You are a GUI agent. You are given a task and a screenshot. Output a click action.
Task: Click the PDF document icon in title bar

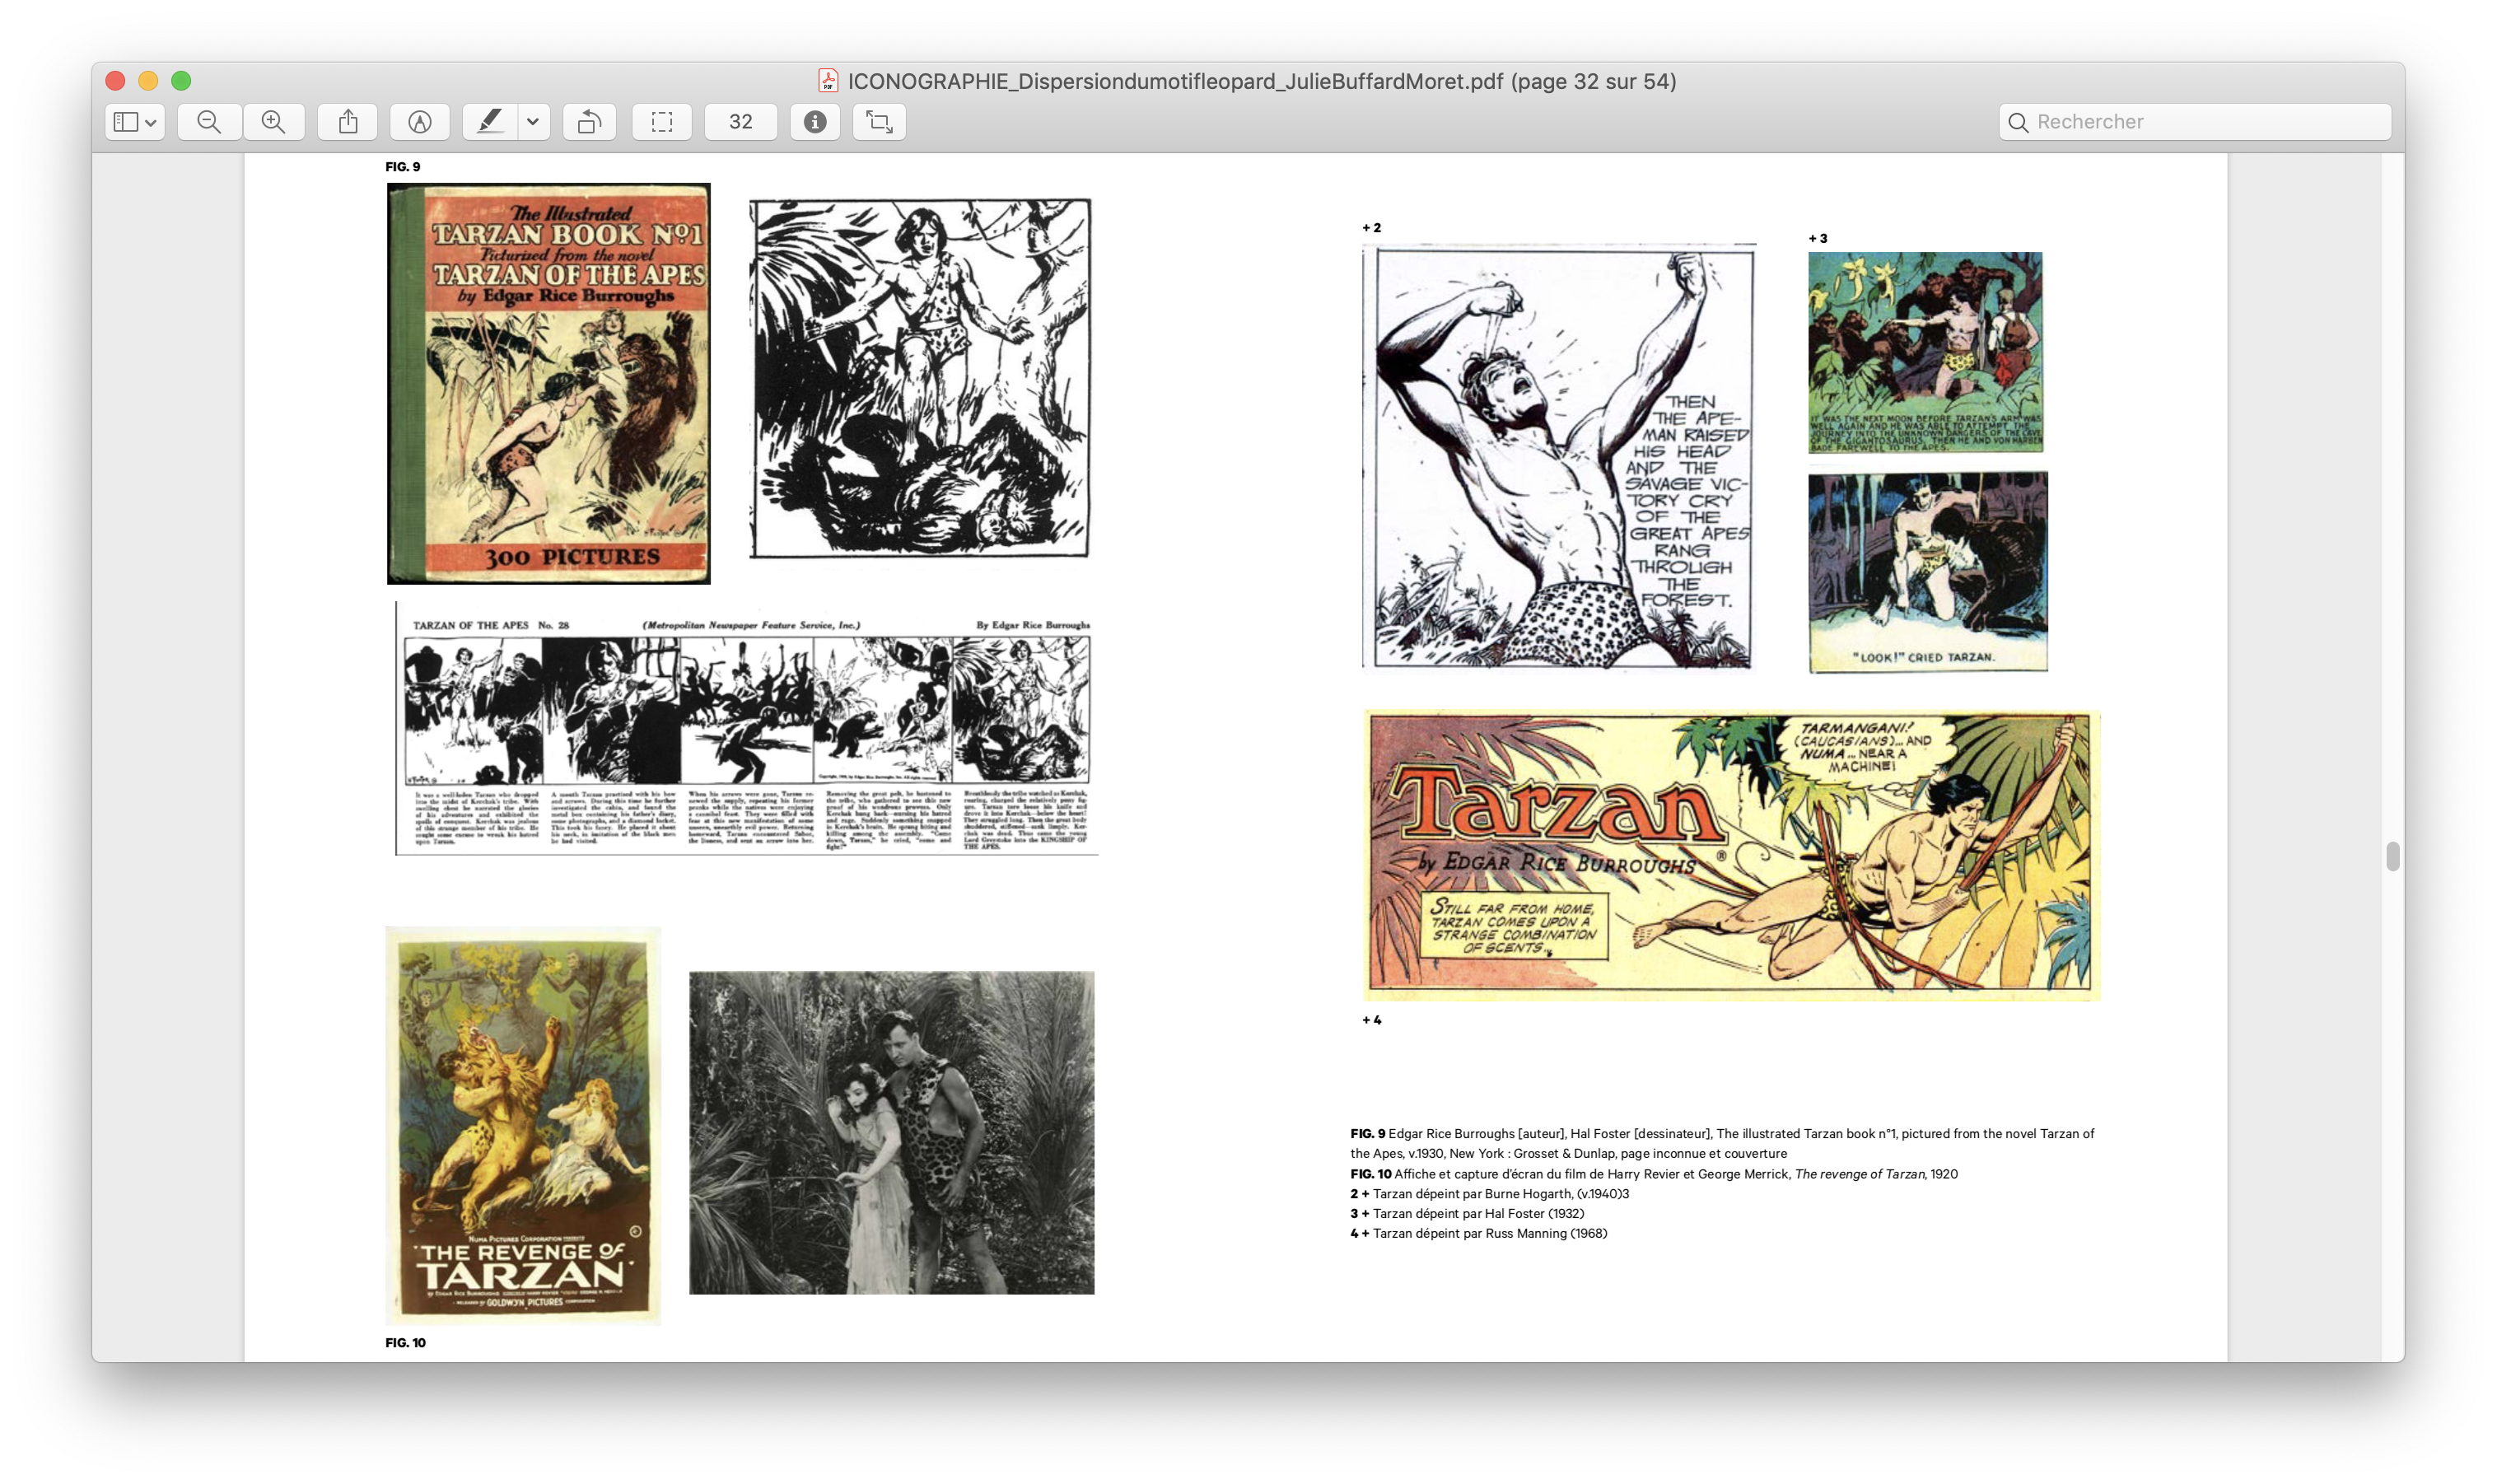828,81
